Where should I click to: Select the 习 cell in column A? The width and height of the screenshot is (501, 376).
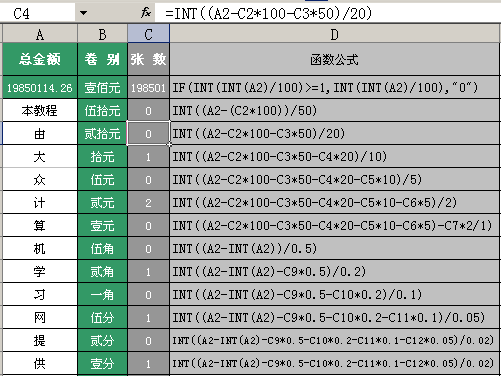[x=40, y=294]
